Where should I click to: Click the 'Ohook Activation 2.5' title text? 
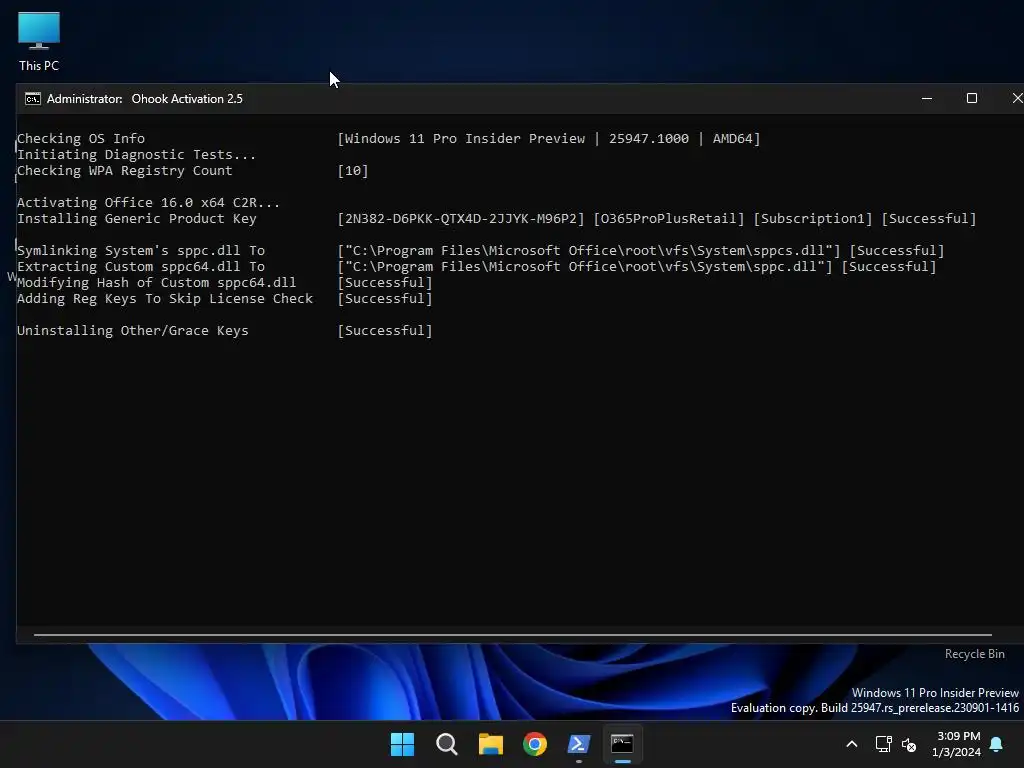pos(187,99)
